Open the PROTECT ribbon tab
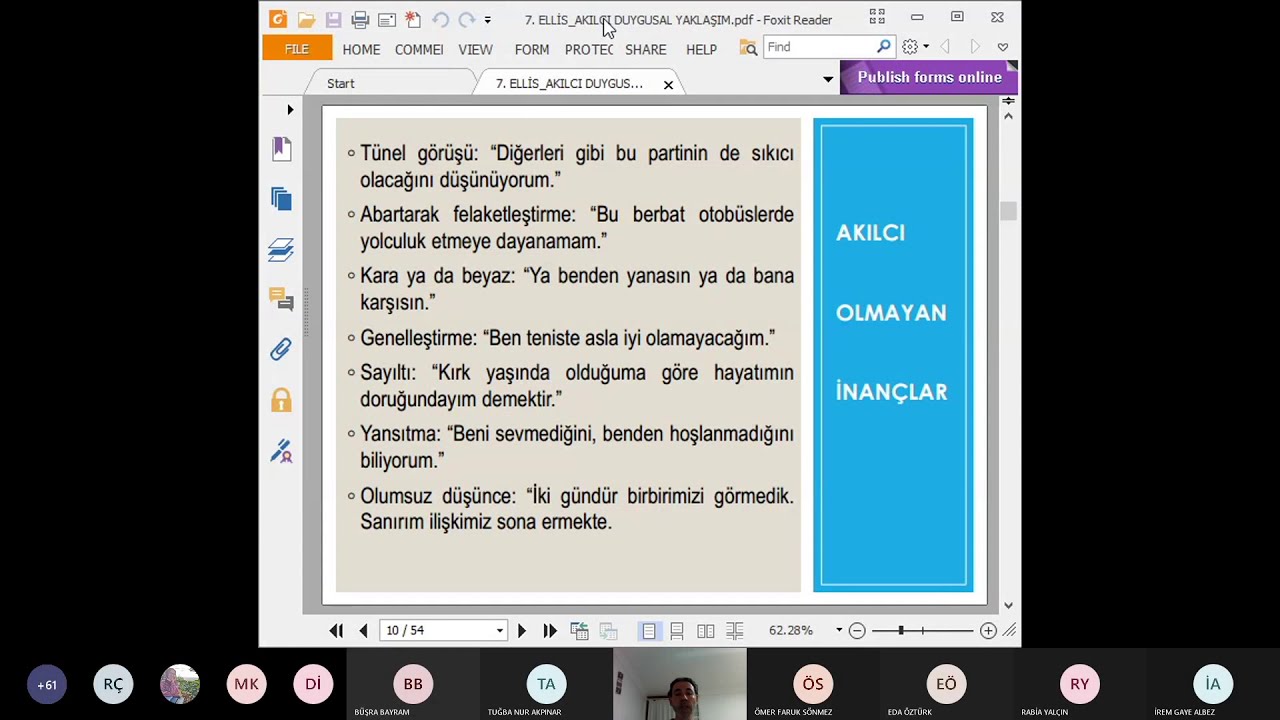 pos(589,49)
